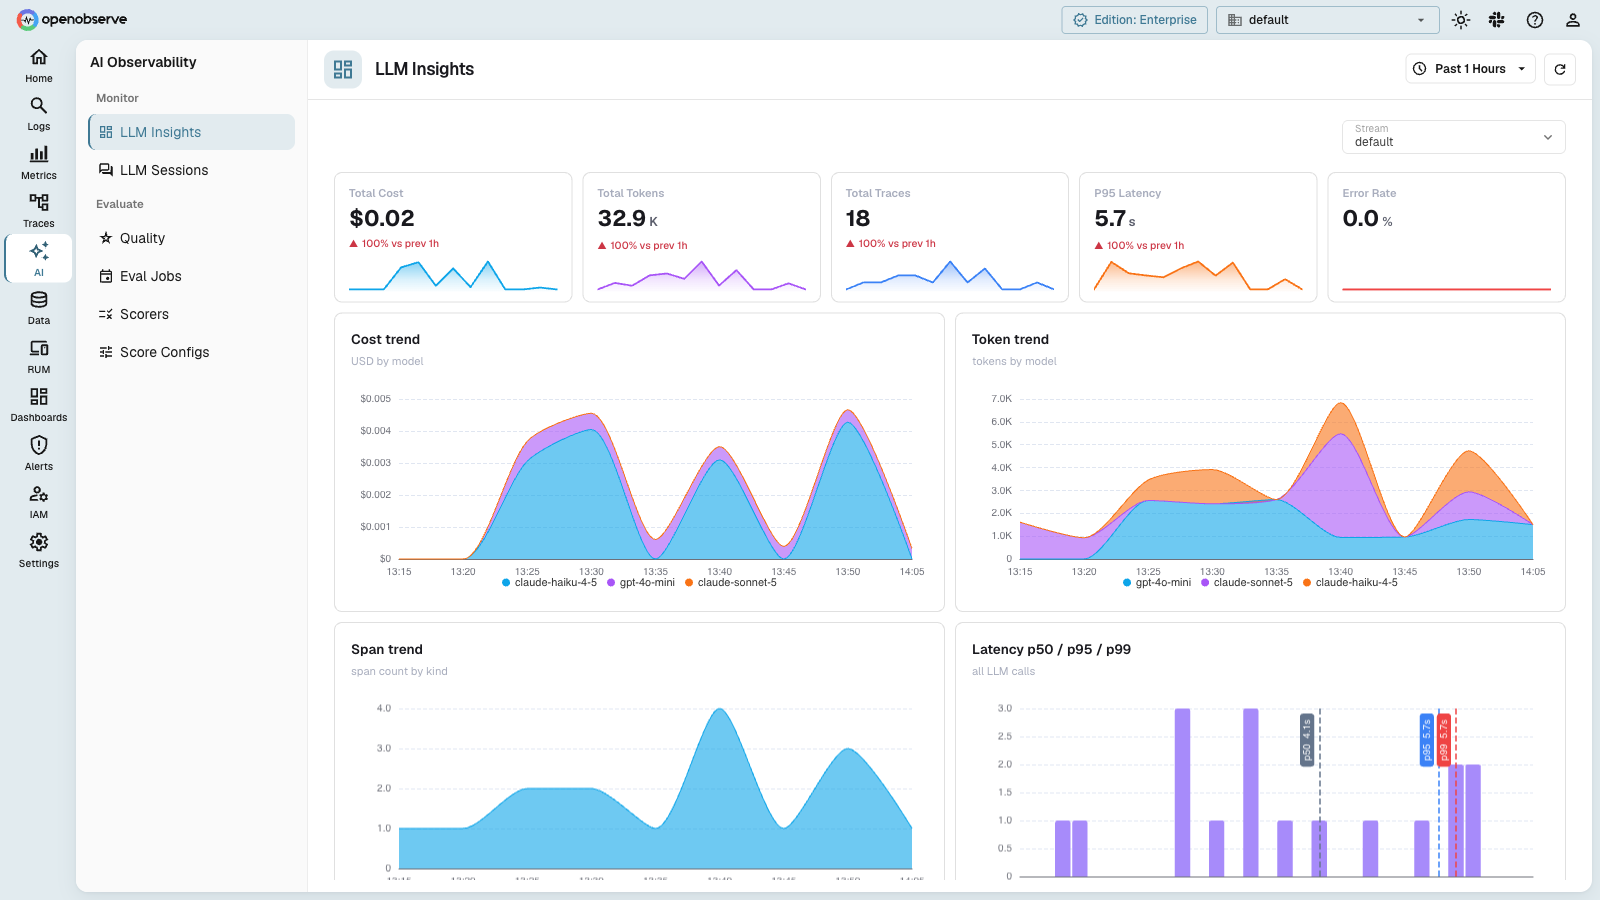Screen dimensions: 1600x900
Task: Open RUM monitoring in sidebar
Action: click(x=39, y=357)
